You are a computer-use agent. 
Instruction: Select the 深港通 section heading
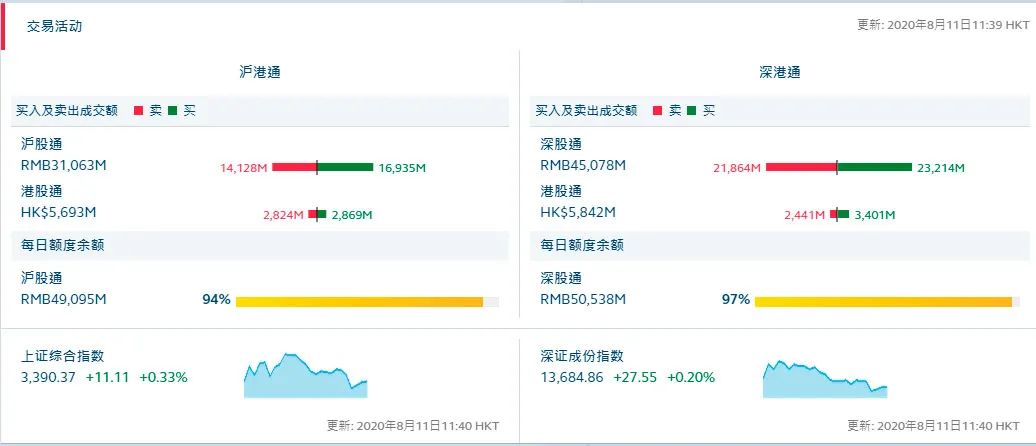coord(779,73)
